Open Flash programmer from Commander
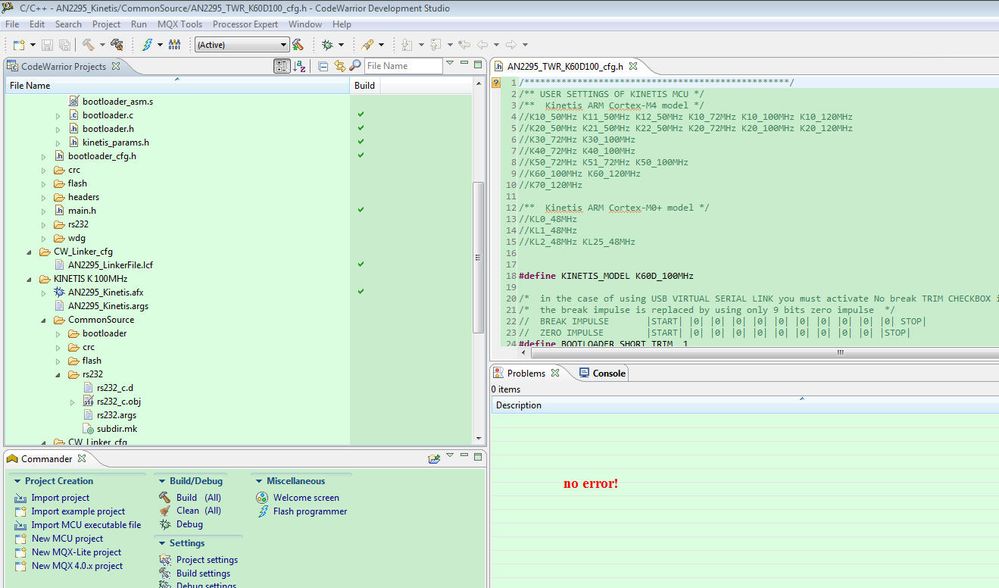Image resolution: width=999 pixels, height=588 pixels. click(x=310, y=511)
